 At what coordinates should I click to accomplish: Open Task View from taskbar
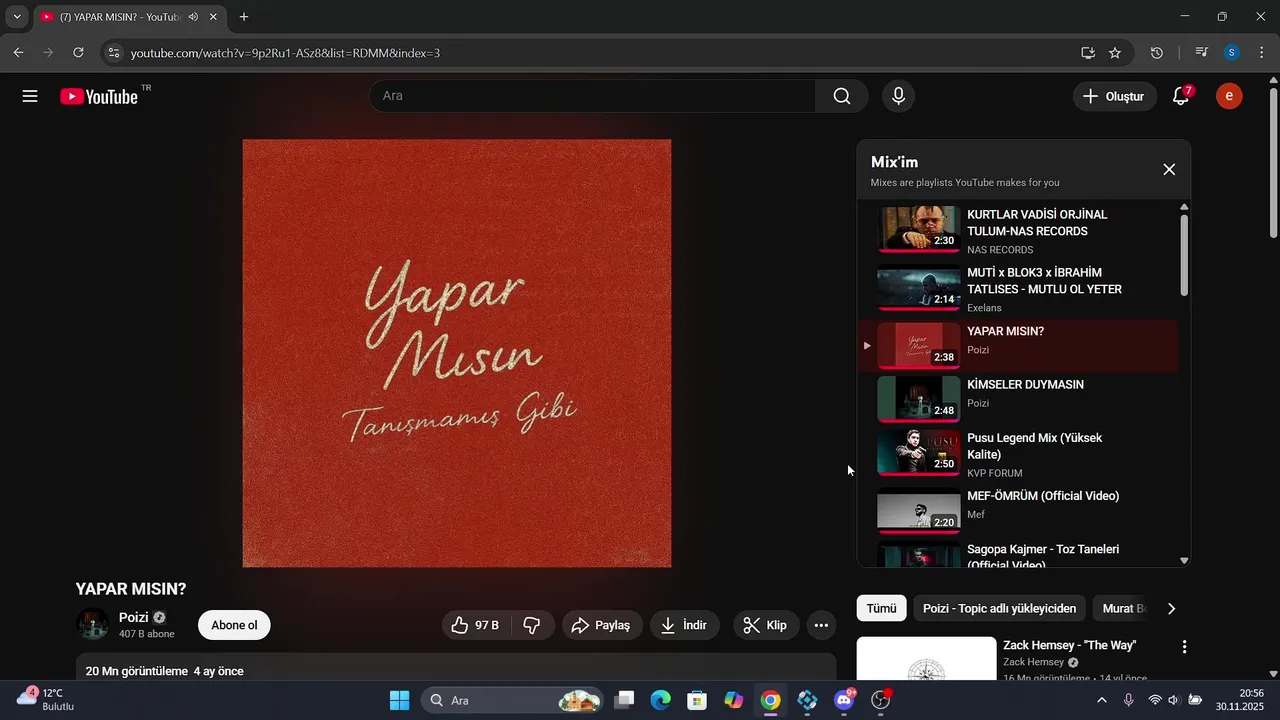click(x=624, y=700)
